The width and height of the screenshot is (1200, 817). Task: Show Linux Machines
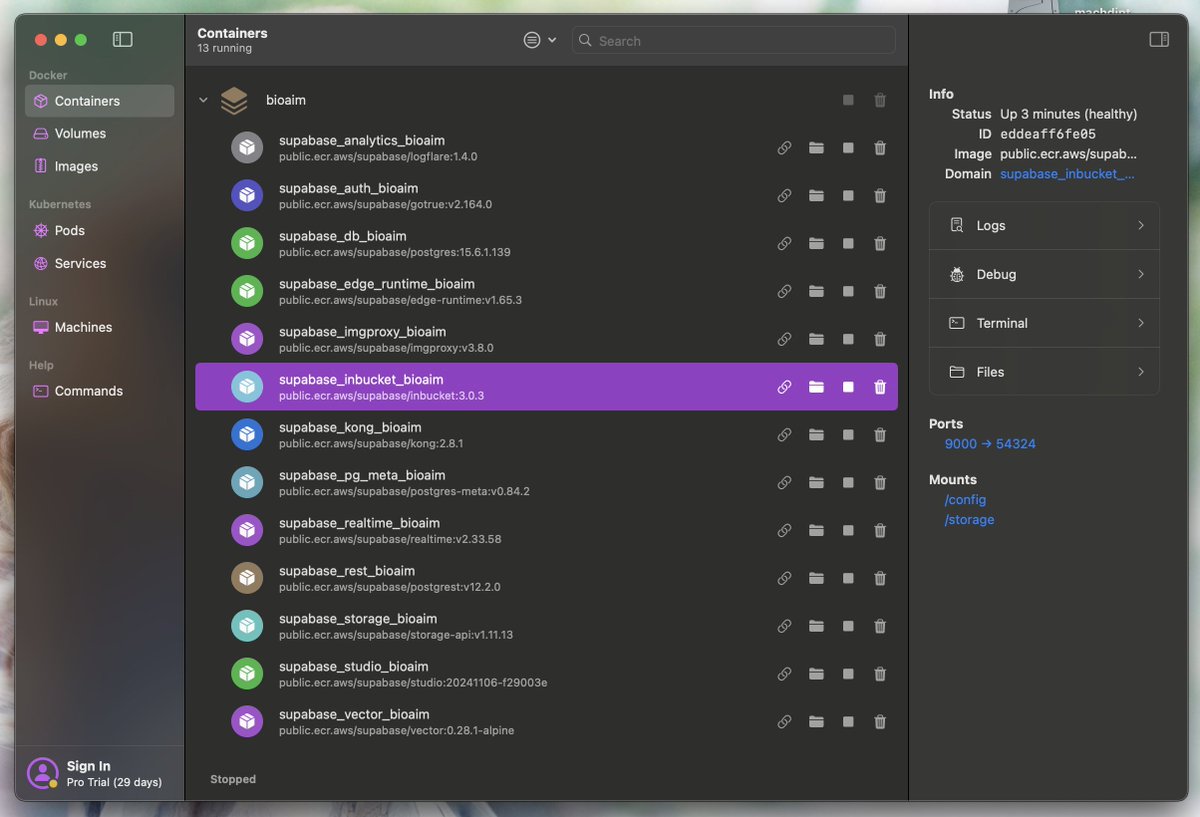click(x=99, y=327)
